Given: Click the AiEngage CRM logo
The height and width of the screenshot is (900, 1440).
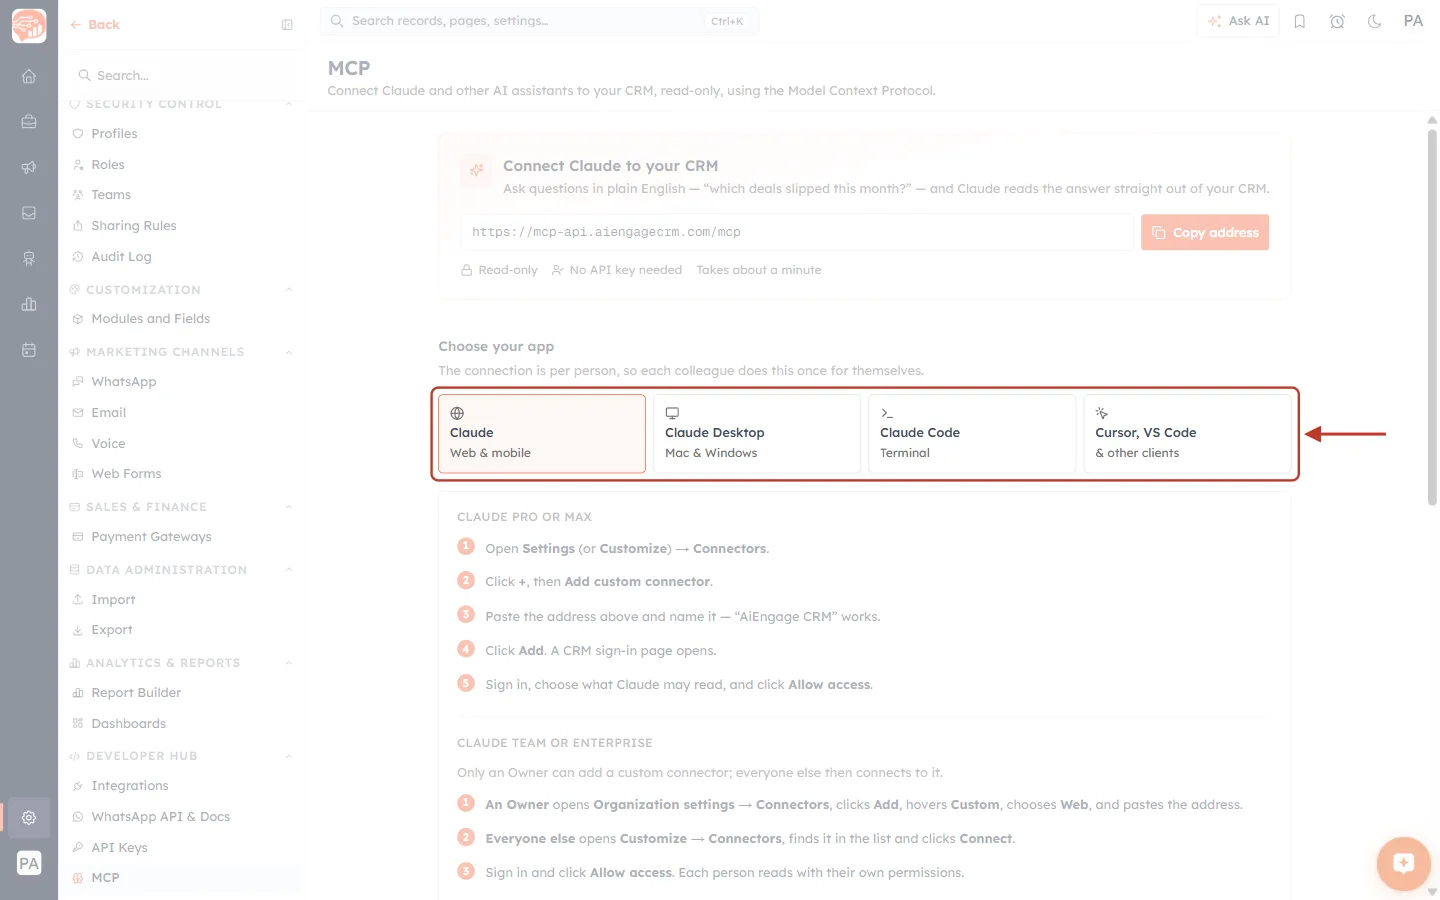Looking at the screenshot, I should click(x=29, y=26).
